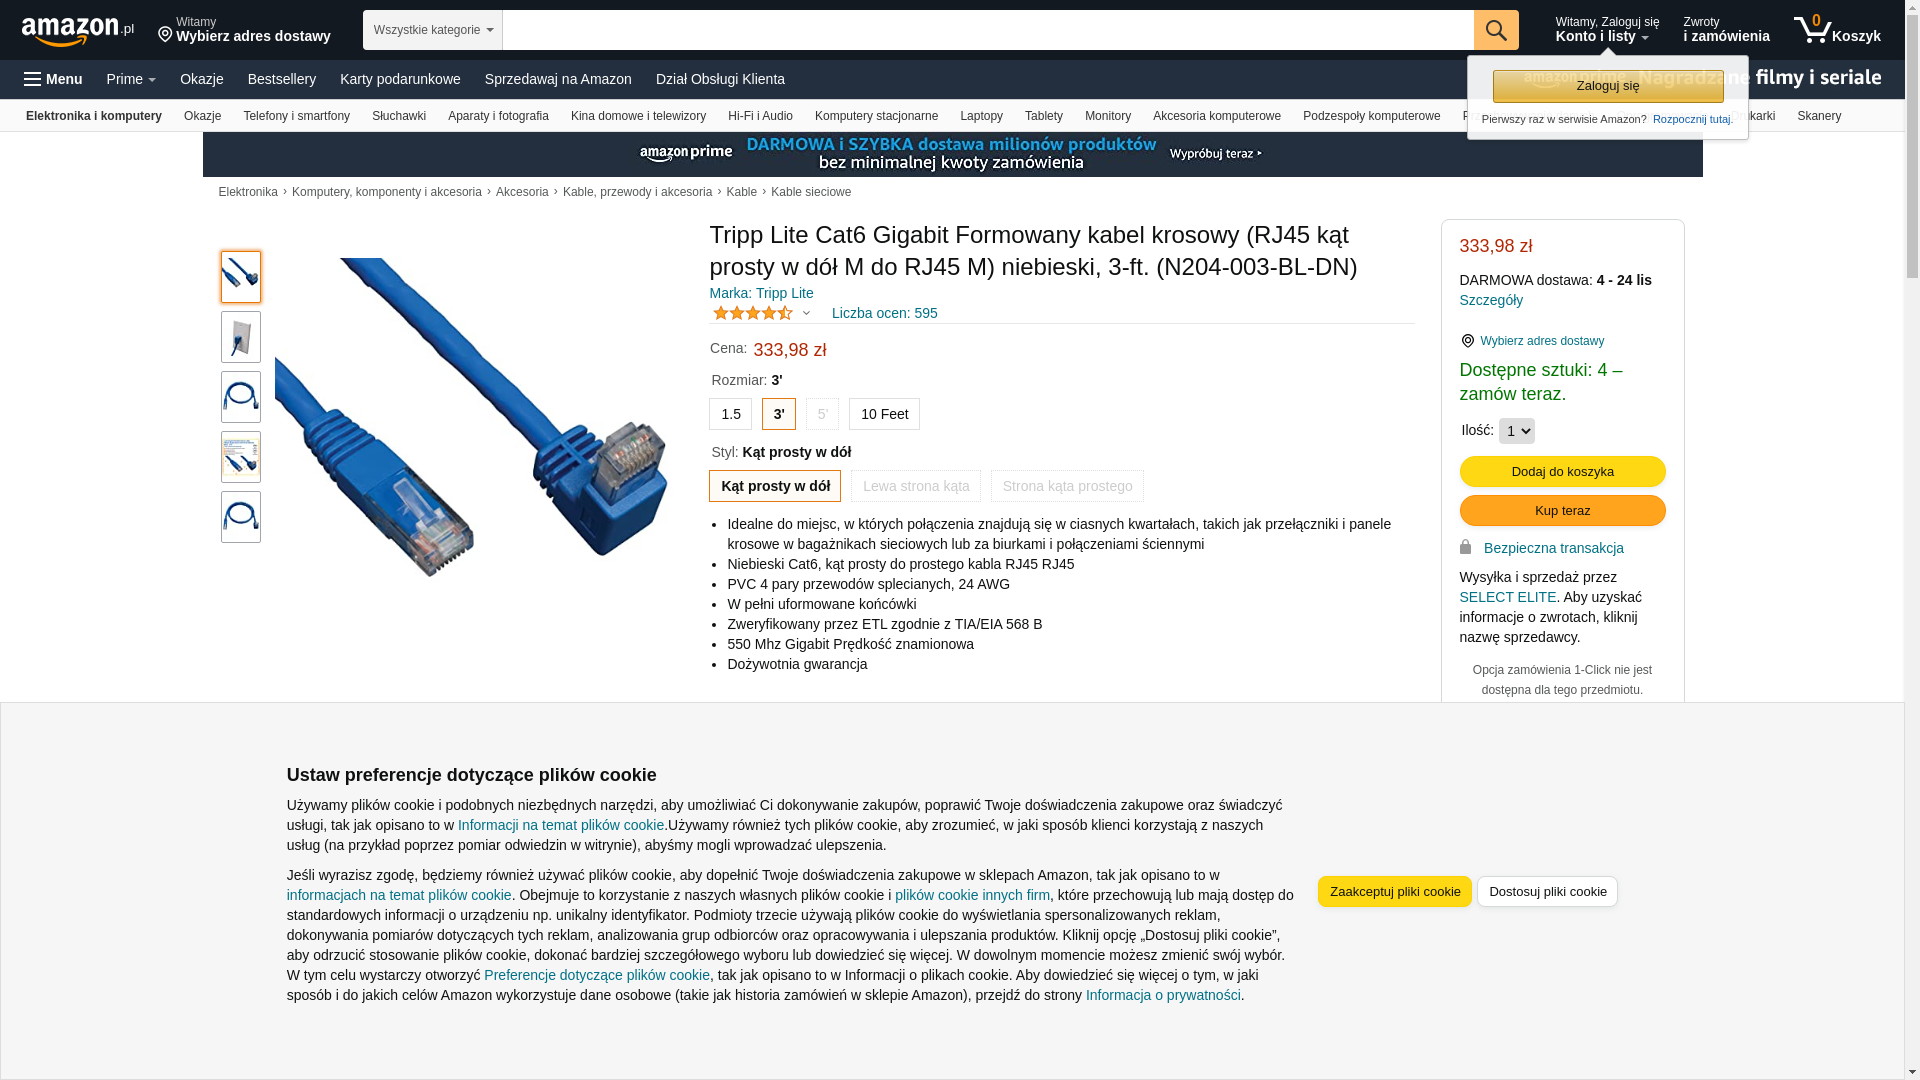Click into the search input field
The image size is (1920, 1080).
988,30
